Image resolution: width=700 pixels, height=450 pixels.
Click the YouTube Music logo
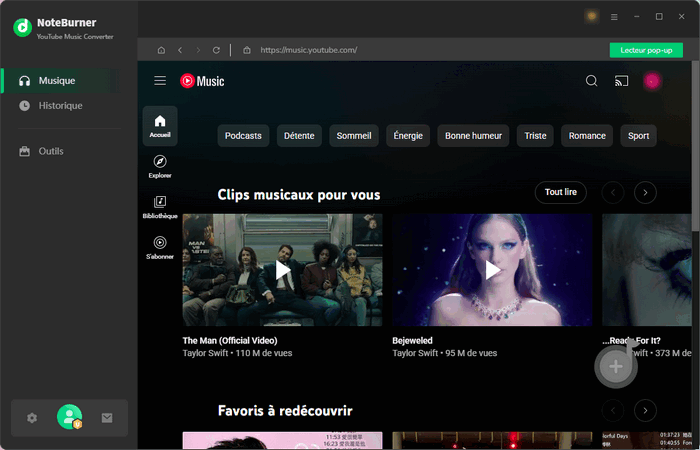point(202,81)
